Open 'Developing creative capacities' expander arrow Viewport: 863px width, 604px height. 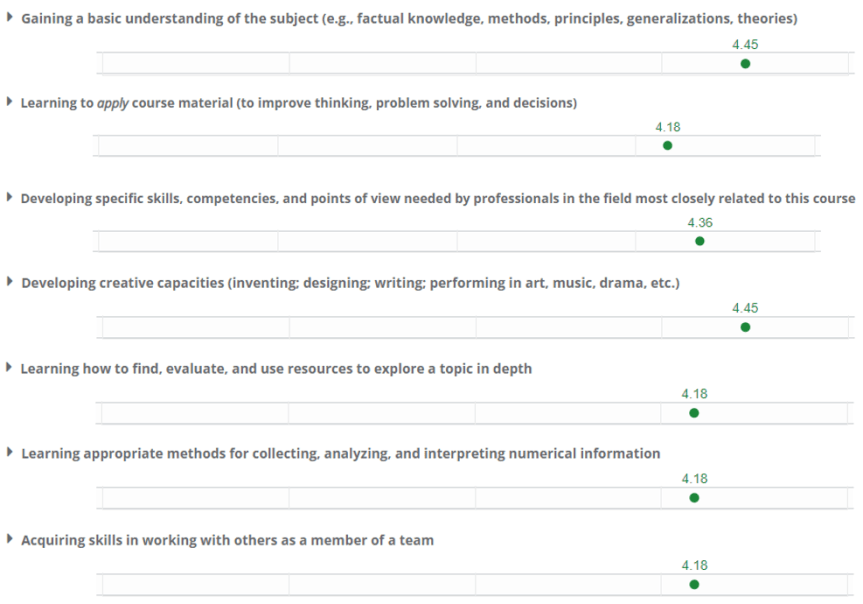tap(10, 283)
